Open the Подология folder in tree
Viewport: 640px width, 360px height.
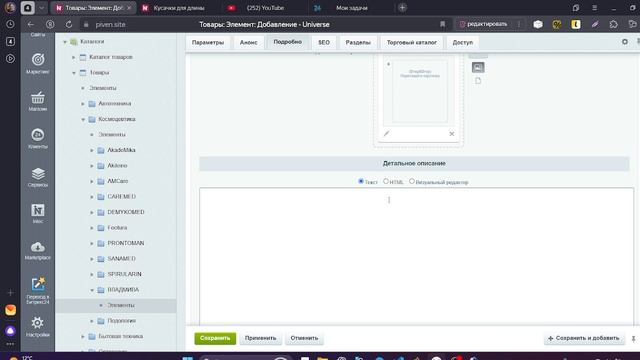(121, 321)
